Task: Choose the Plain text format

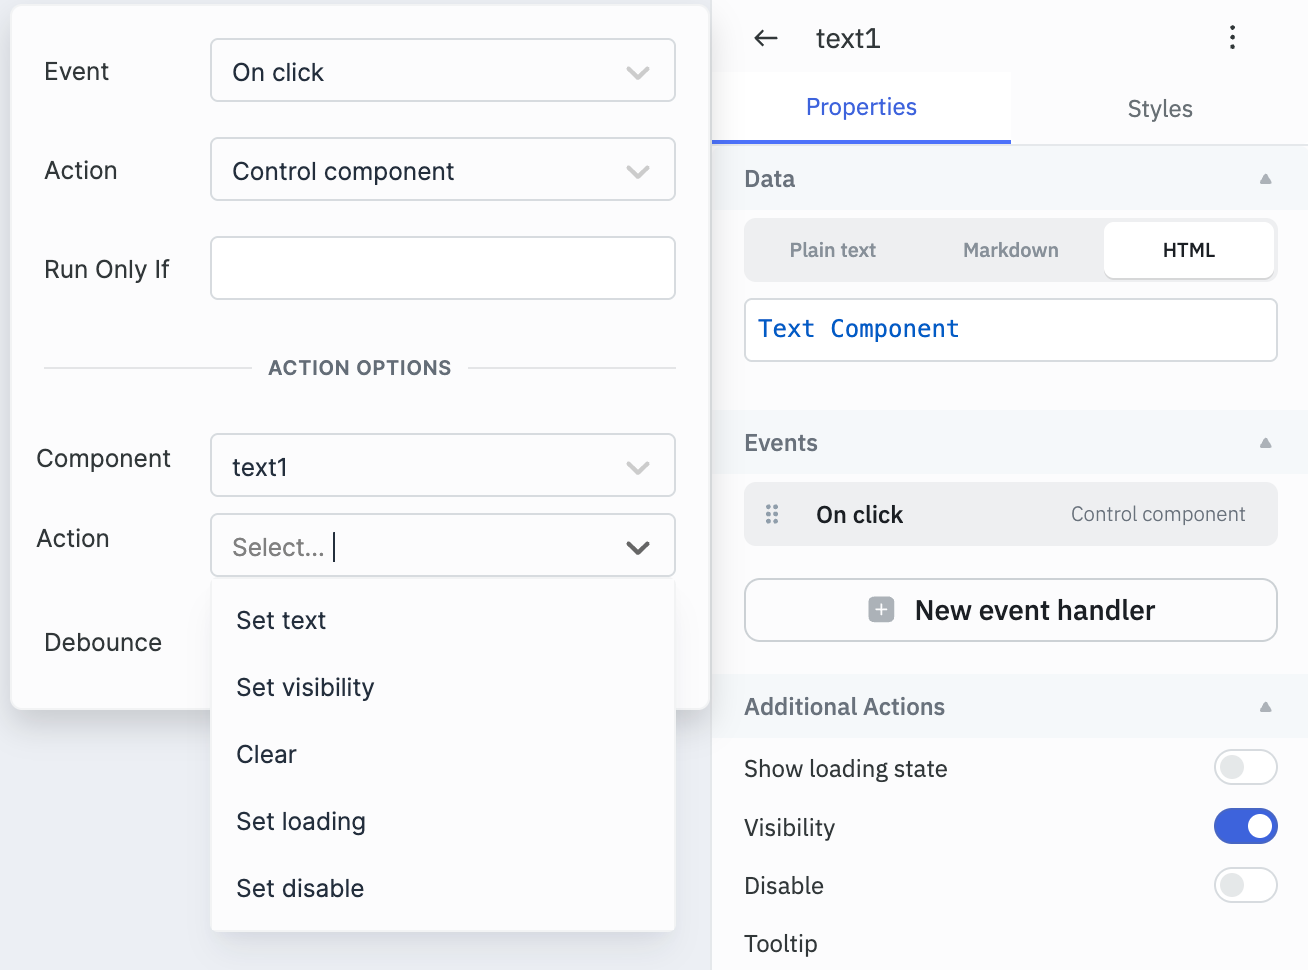Action: 832,250
